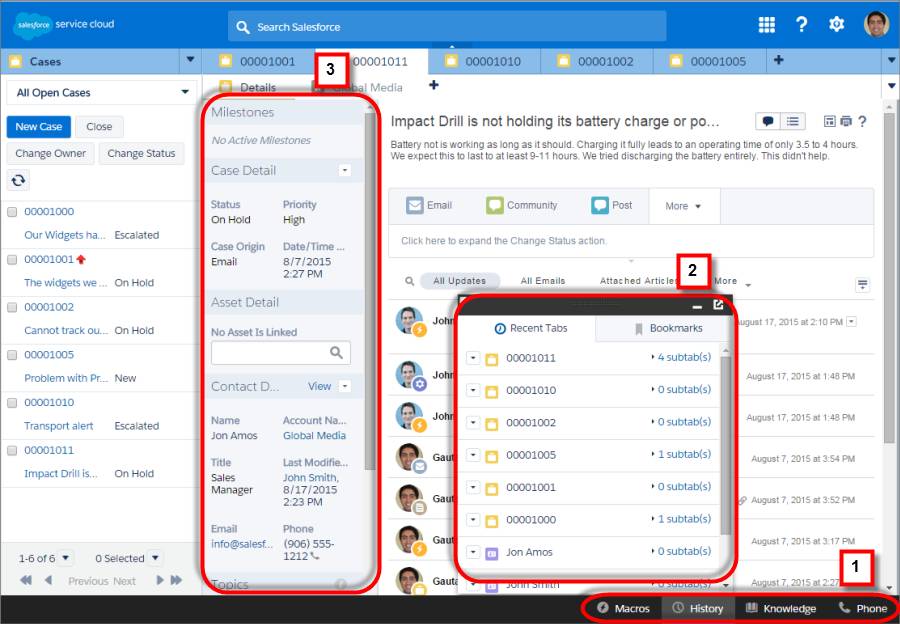Minimize the History widget
900x624 pixels.
coord(697,307)
